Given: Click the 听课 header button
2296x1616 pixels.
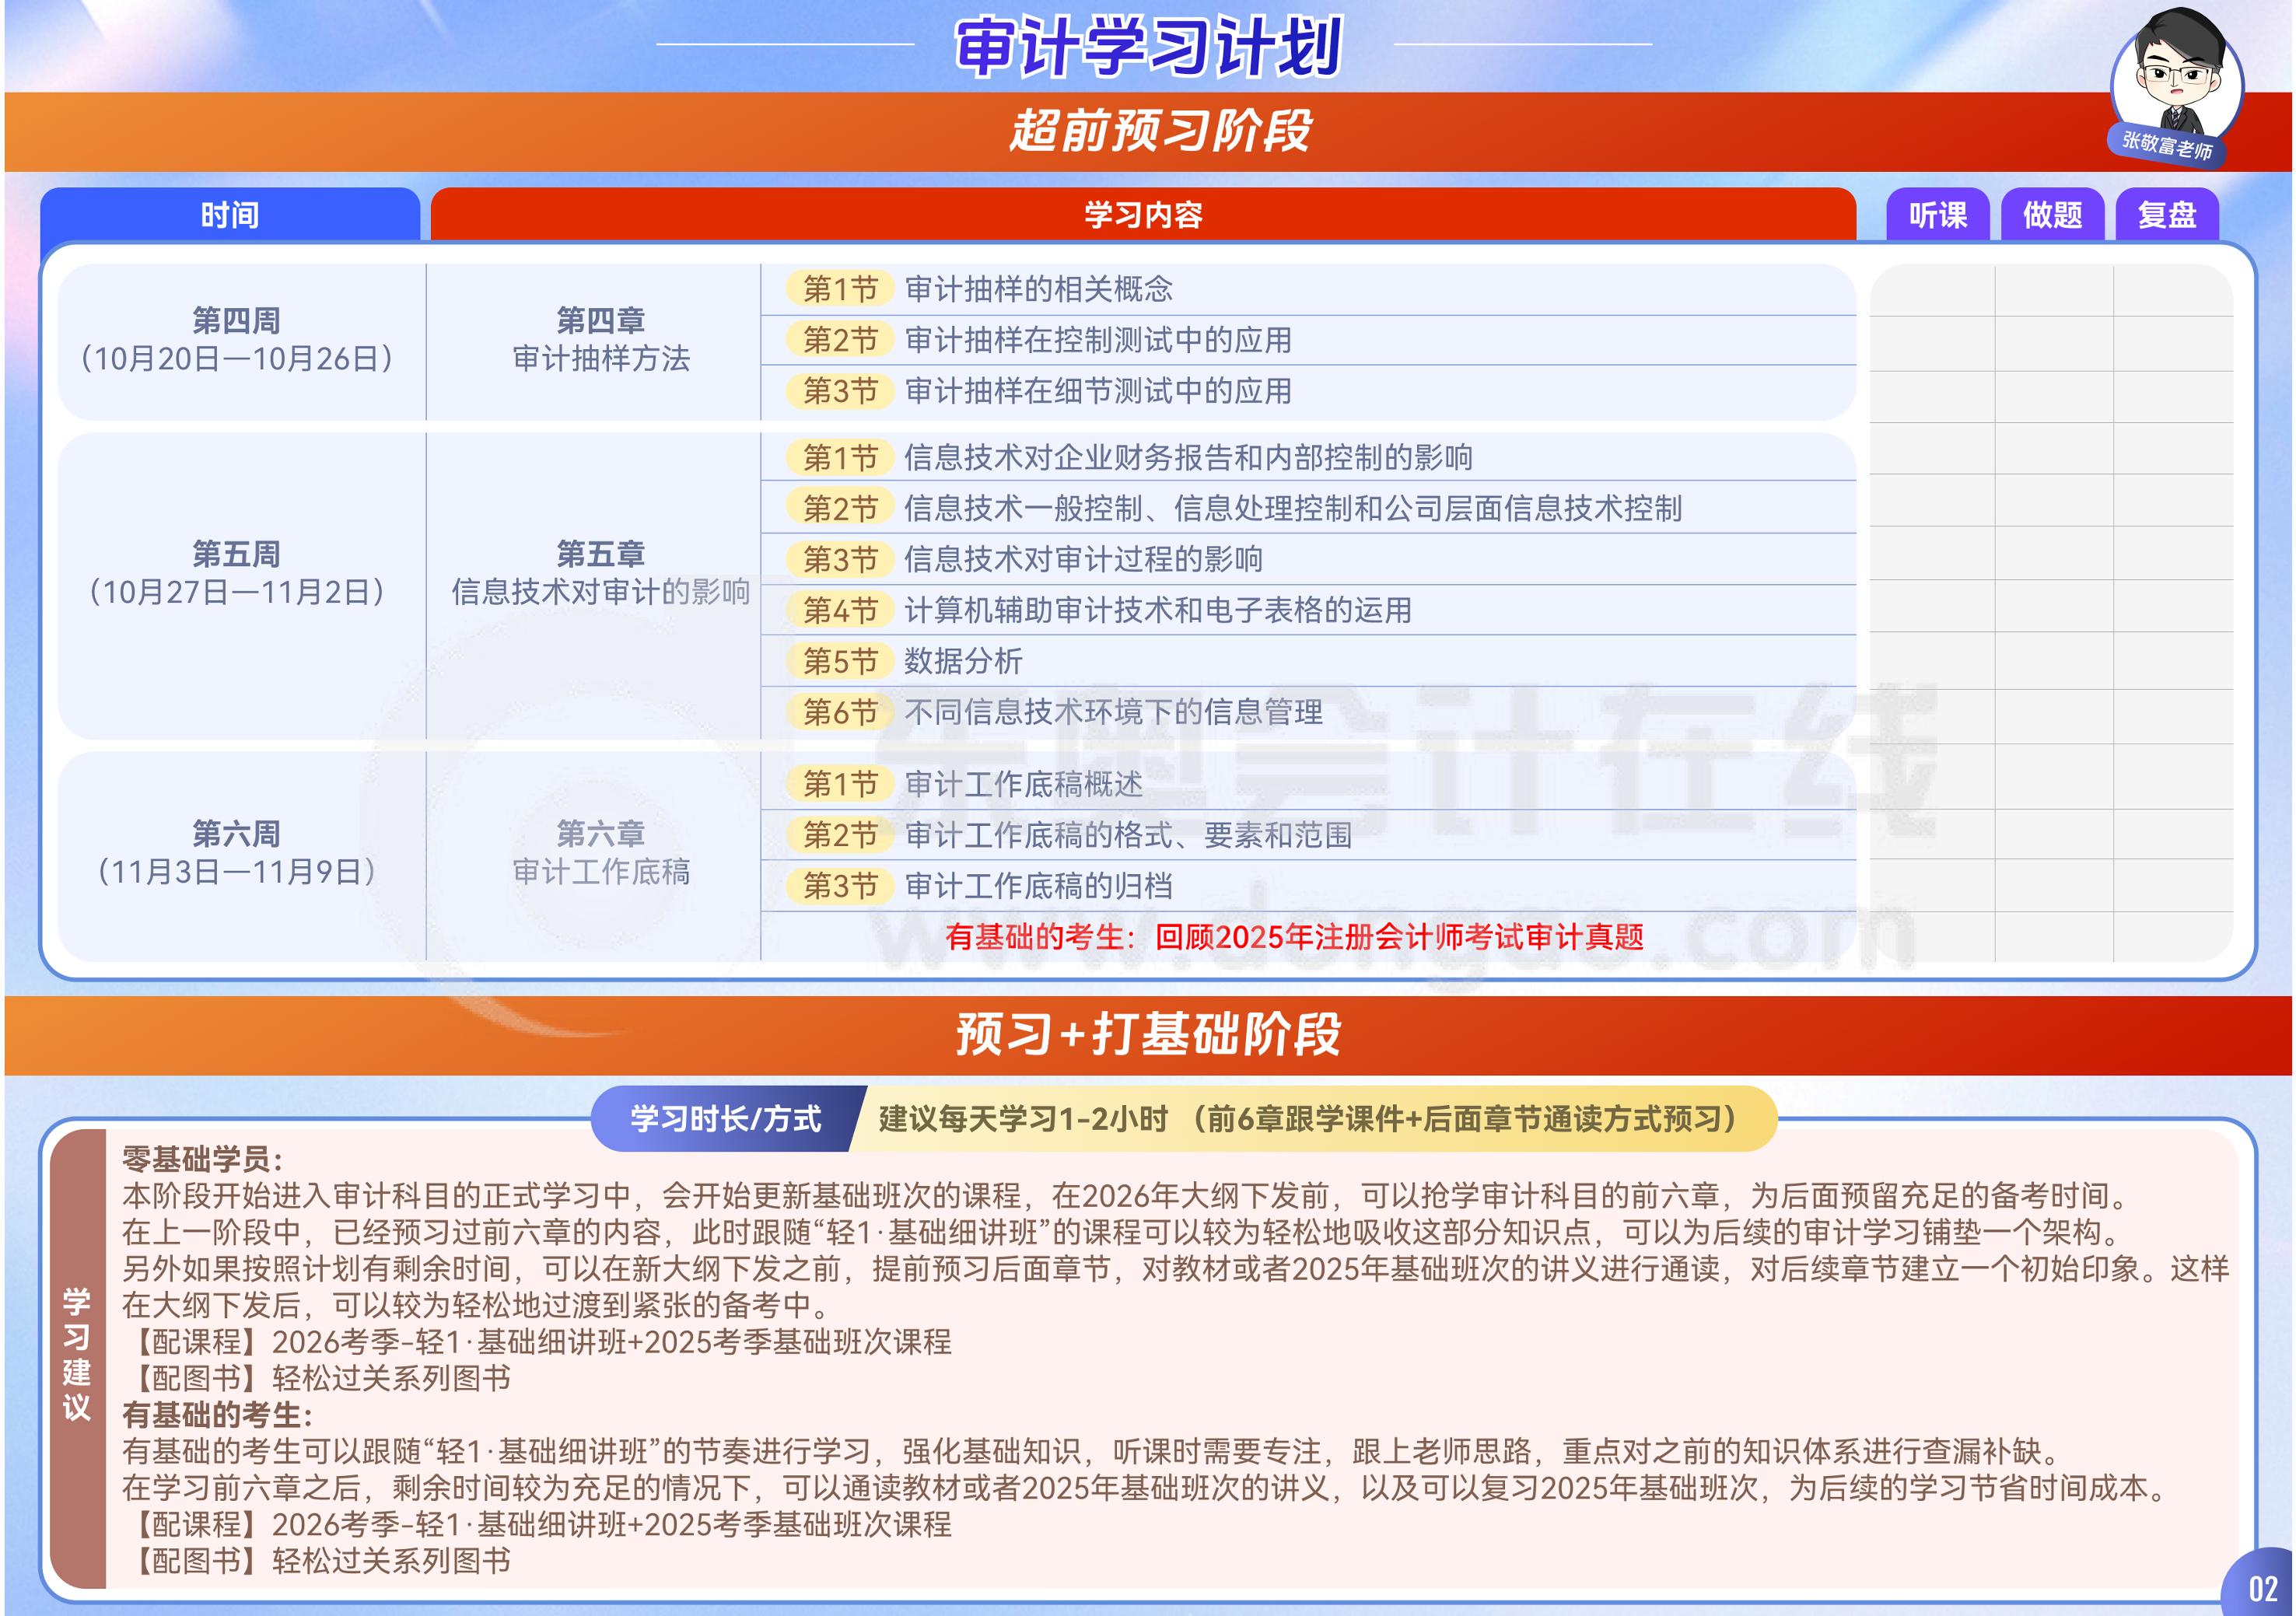Looking at the screenshot, I should tap(1937, 214).
